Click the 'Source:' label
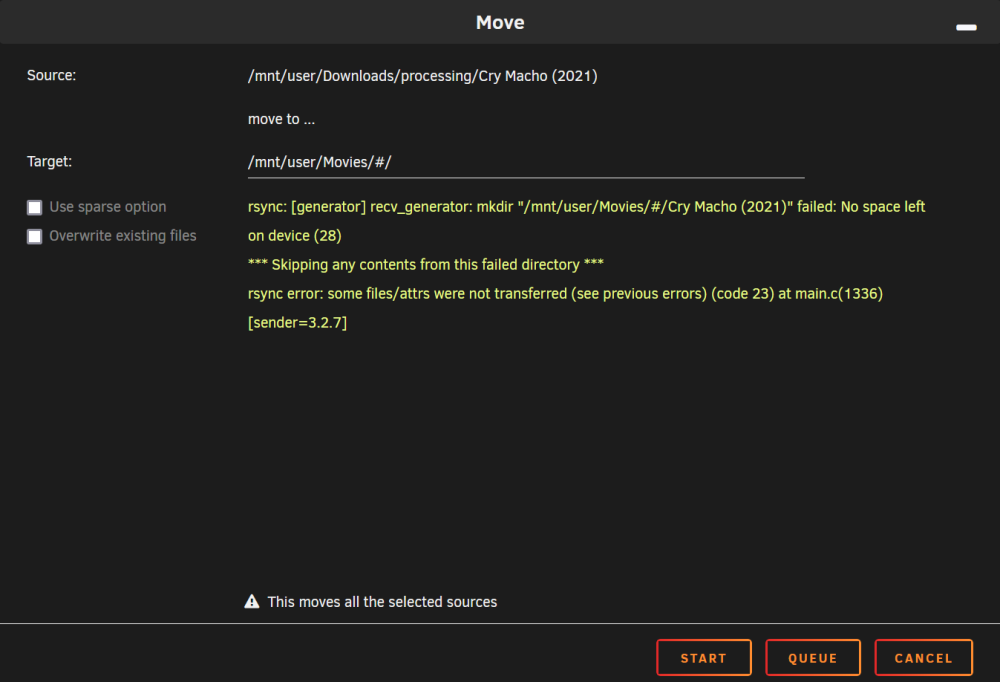This screenshot has width=1000, height=682. (x=51, y=75)
